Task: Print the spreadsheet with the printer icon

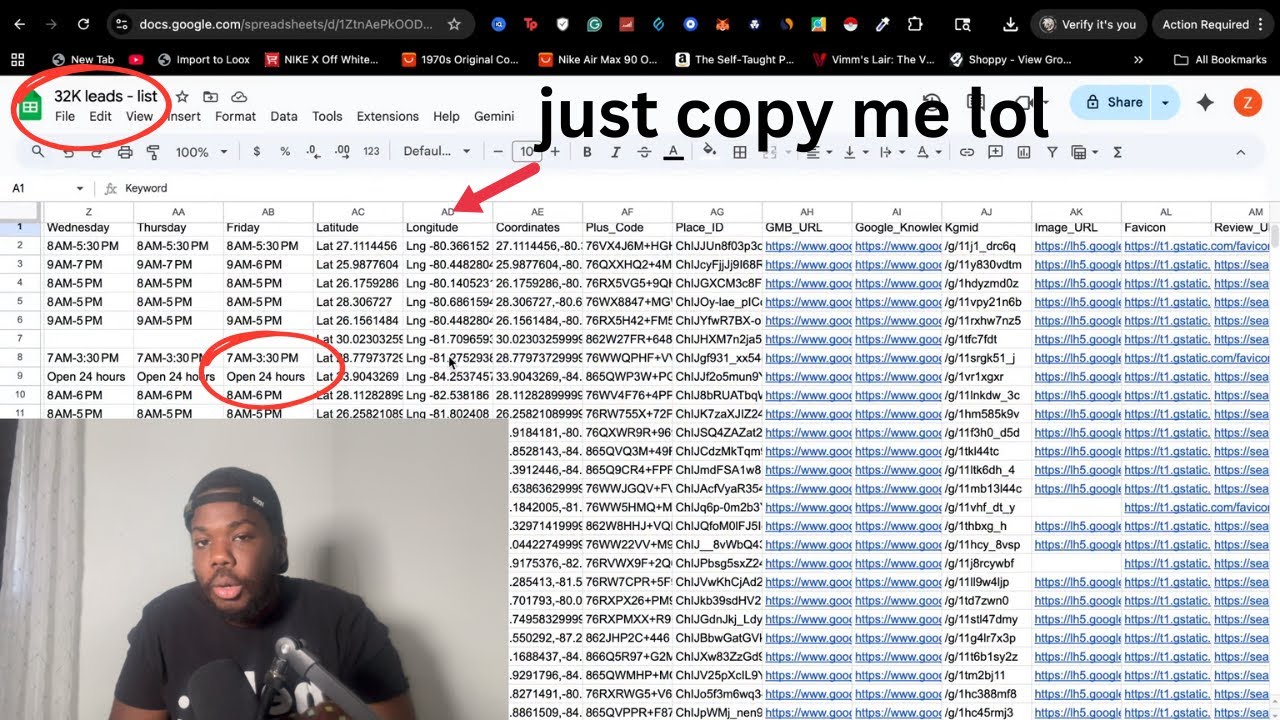Action: coord(125,152)
